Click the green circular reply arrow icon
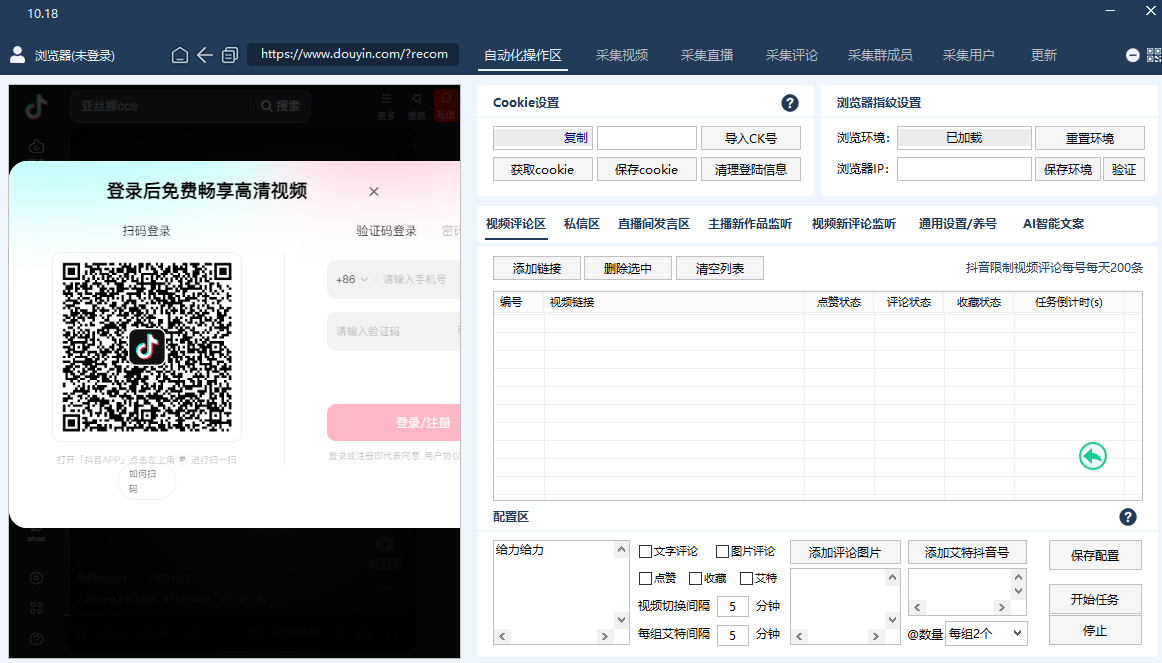The height and width of the screenshot is (663, 1162). 1092,456
